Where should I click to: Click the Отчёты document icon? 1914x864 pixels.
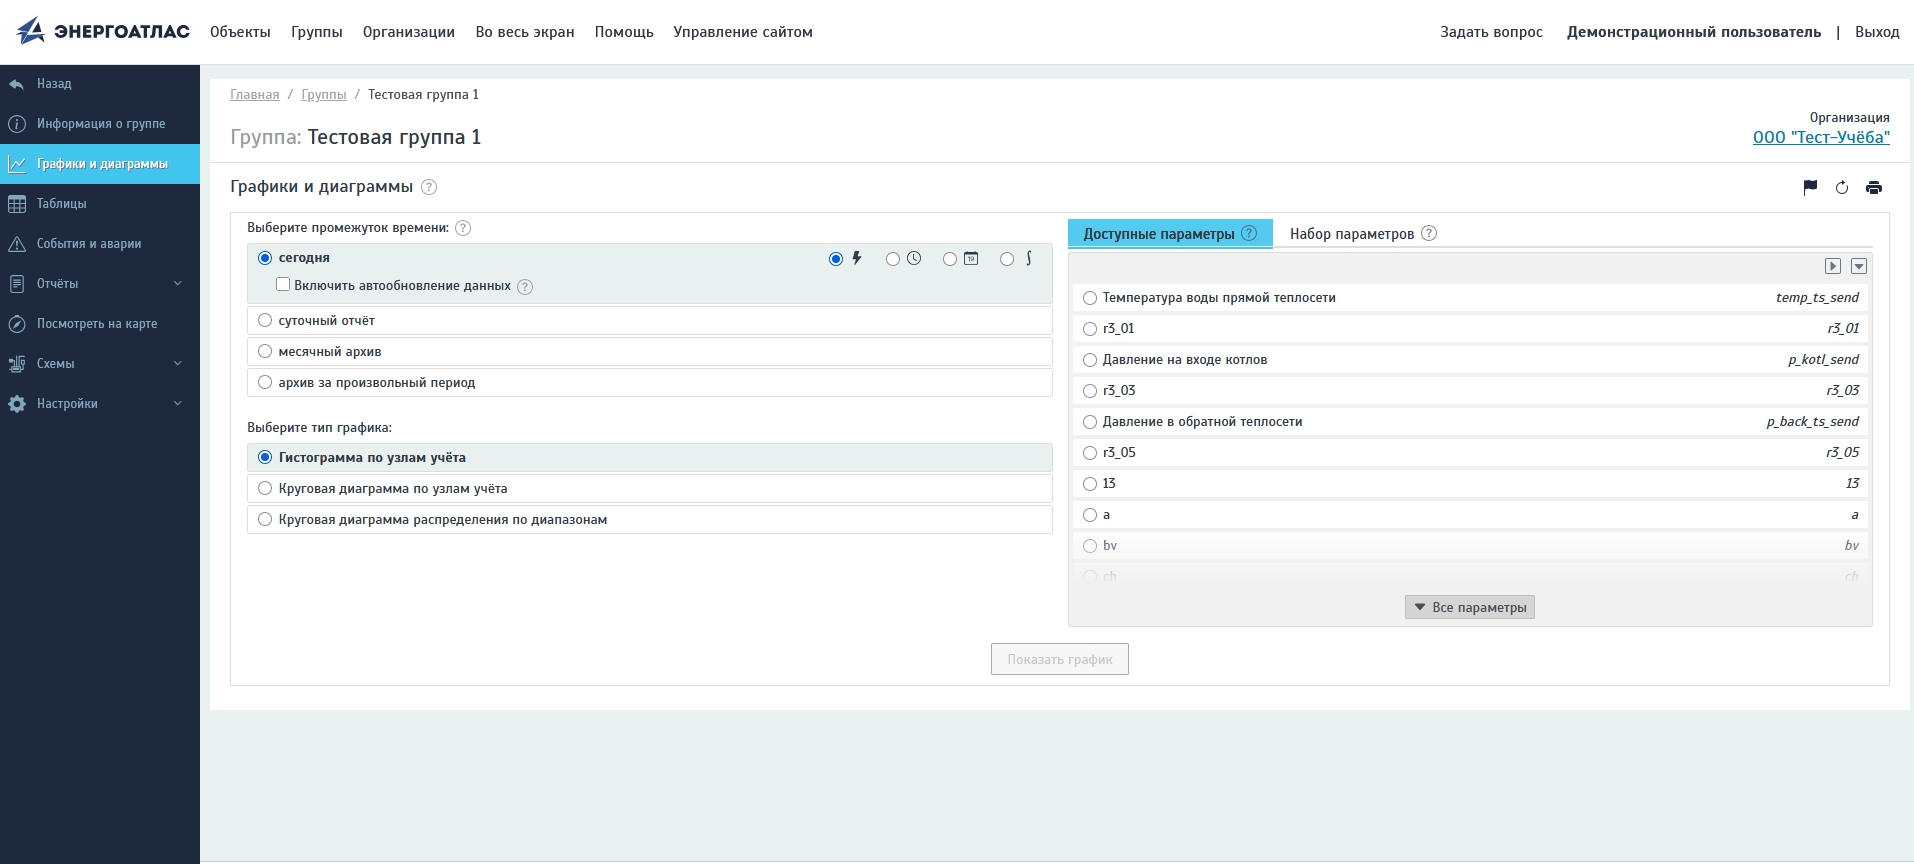coord(17,284)
